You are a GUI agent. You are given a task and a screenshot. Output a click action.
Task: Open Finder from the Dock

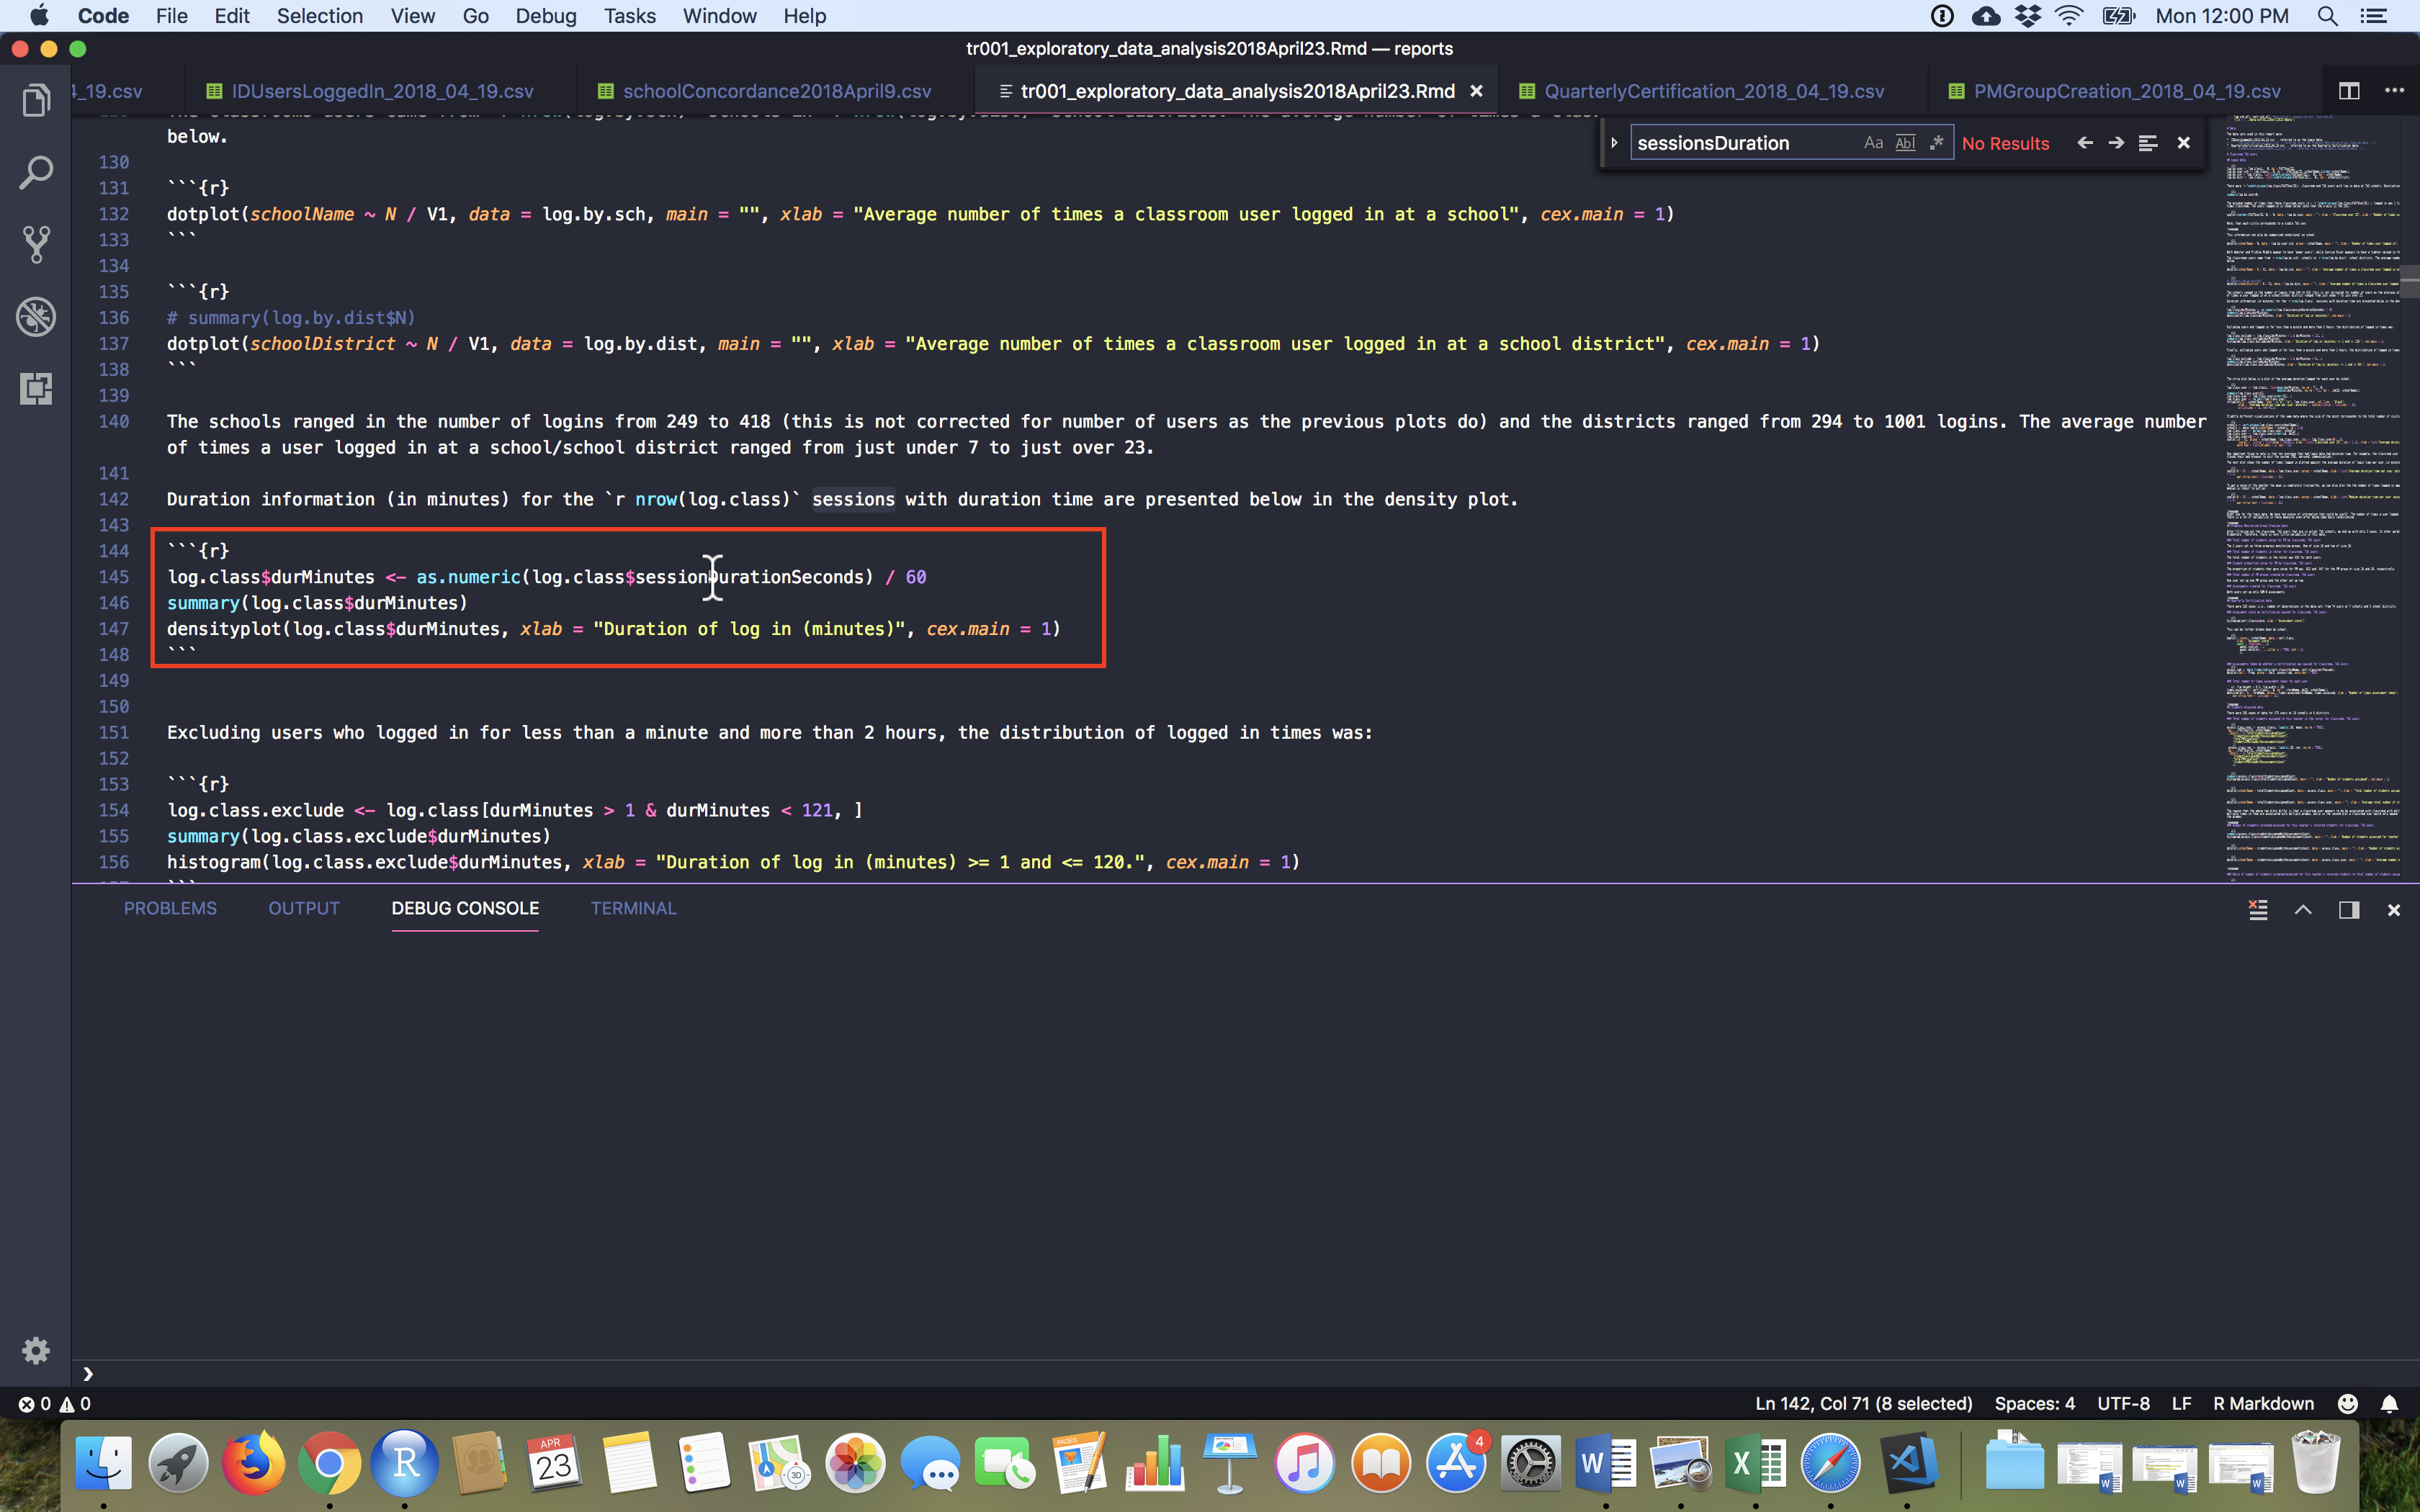point(103,1462)
